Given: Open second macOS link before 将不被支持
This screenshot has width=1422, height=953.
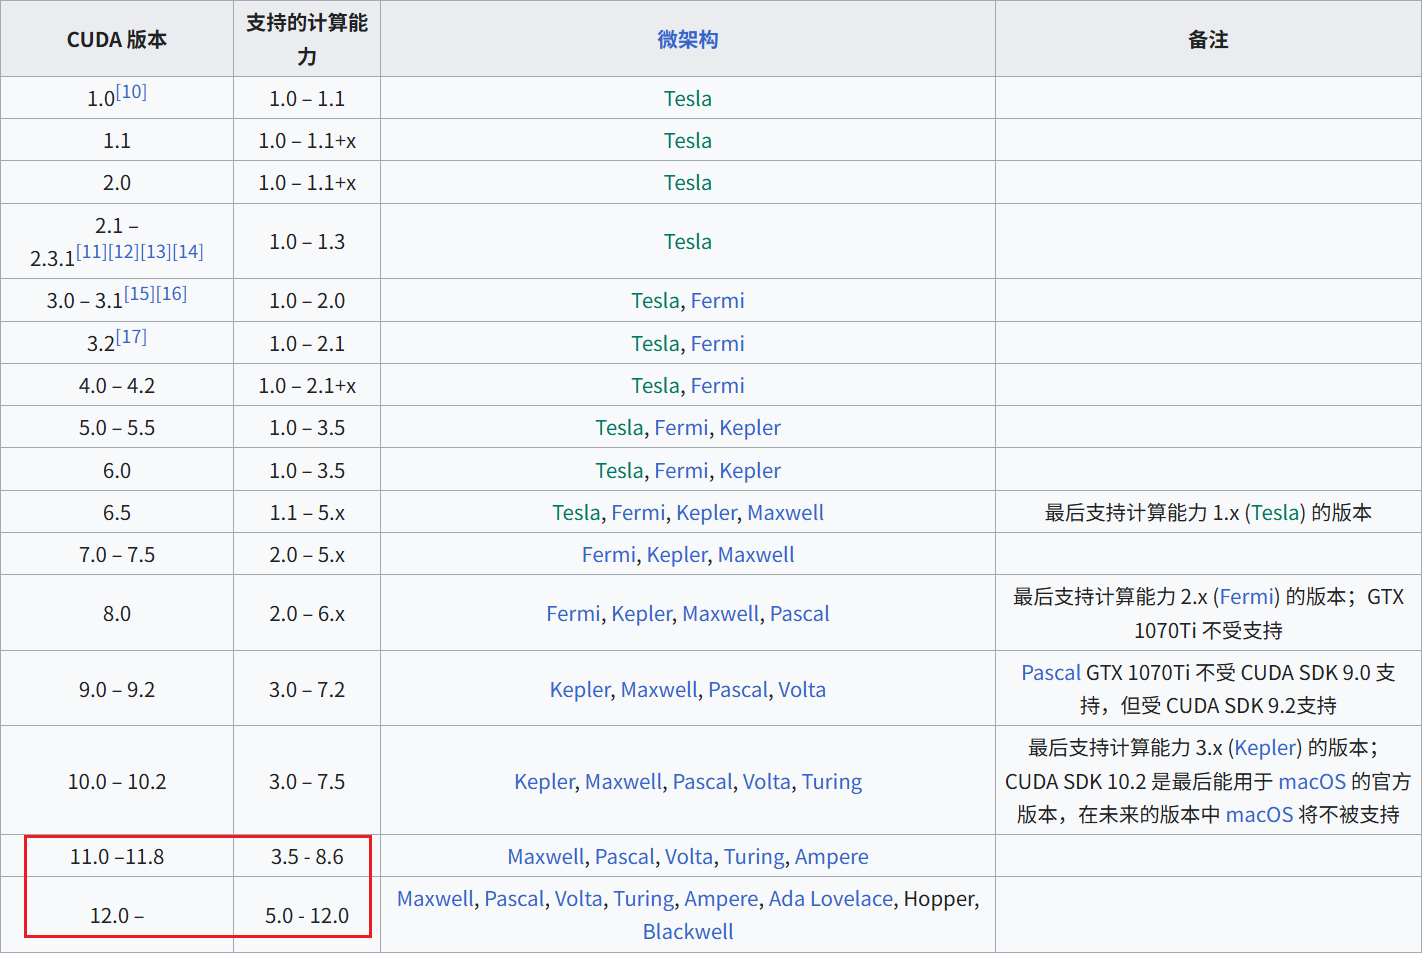Looking at the screenshot, I should click(x=1260, y=814).
